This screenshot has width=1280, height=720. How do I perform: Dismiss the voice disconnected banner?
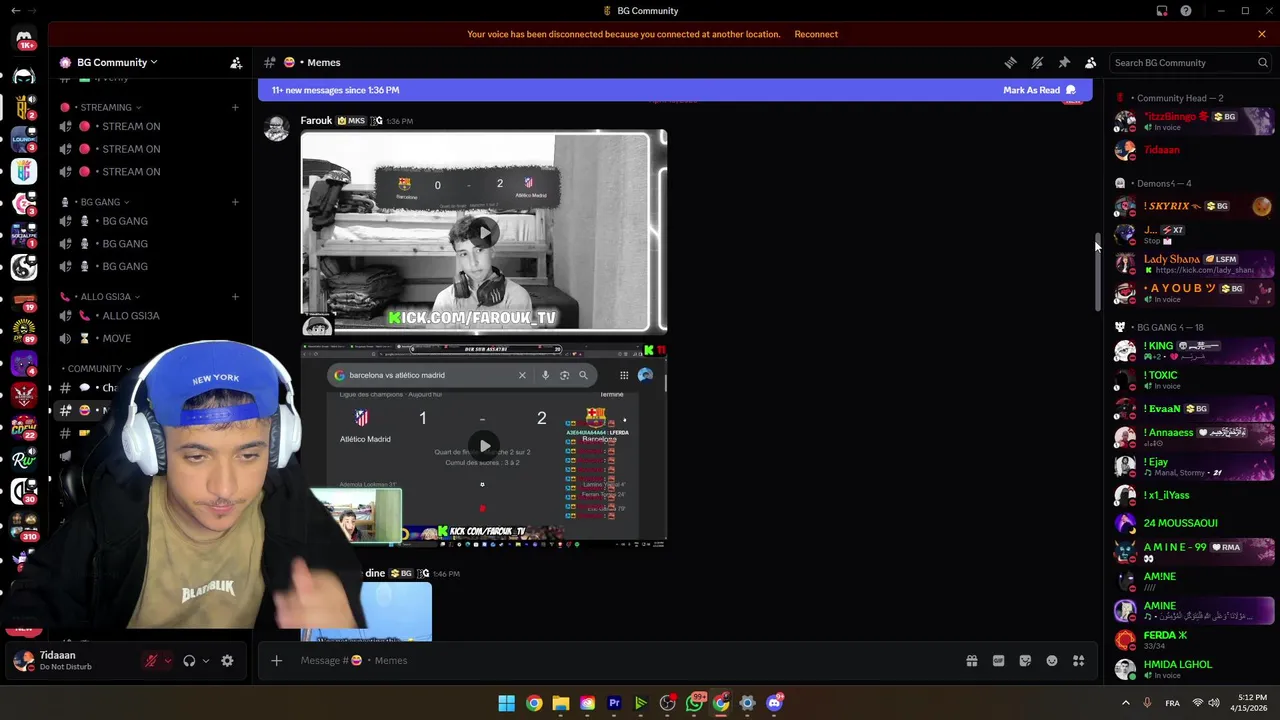(1262, 34)
